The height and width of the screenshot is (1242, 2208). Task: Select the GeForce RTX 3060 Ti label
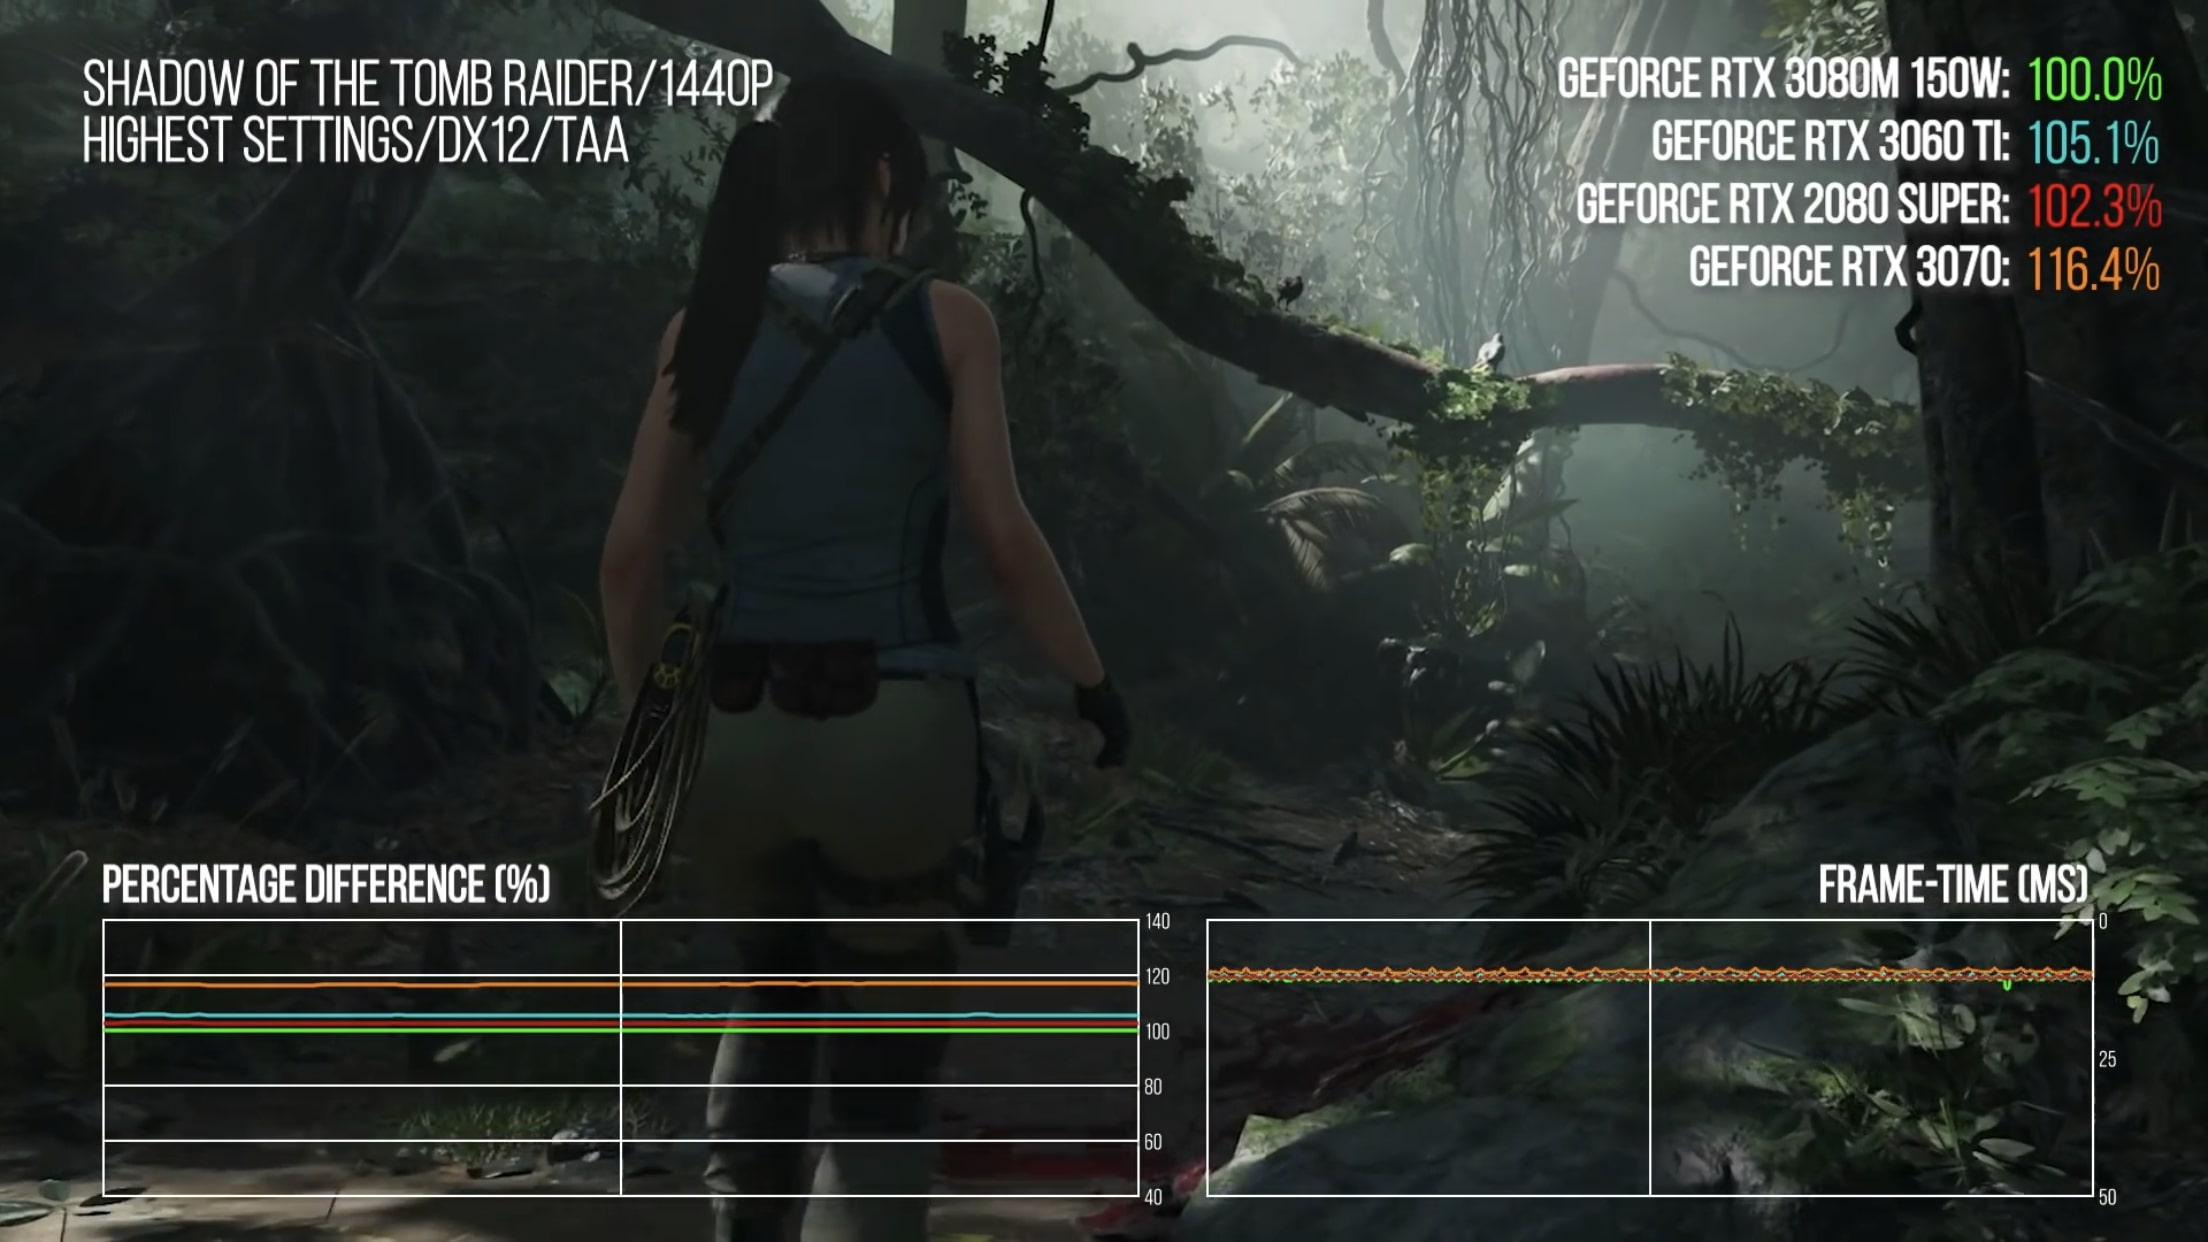(1830, 142)
